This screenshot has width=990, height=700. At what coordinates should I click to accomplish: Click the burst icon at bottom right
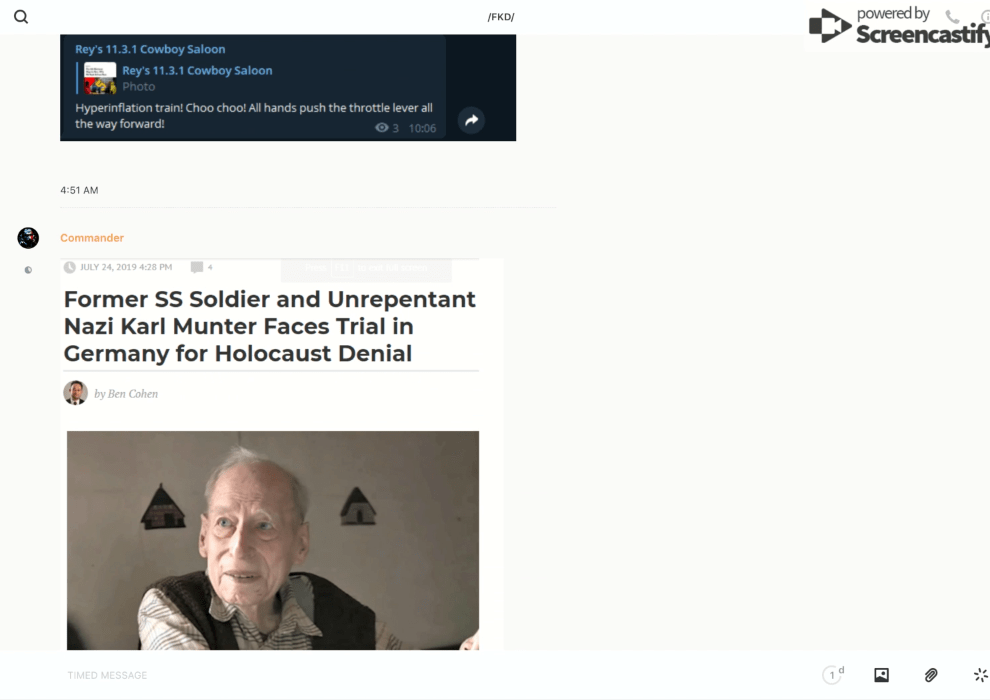[980, 675]
